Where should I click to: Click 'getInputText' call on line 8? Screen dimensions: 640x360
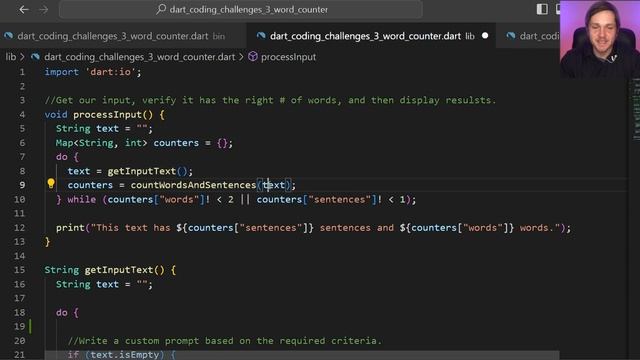coord(142,171)
